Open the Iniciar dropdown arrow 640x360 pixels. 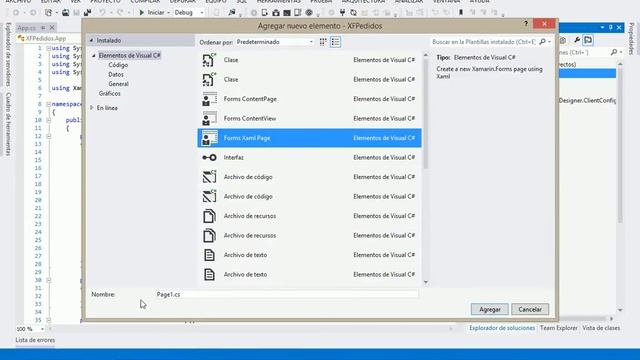pos(168,13)
